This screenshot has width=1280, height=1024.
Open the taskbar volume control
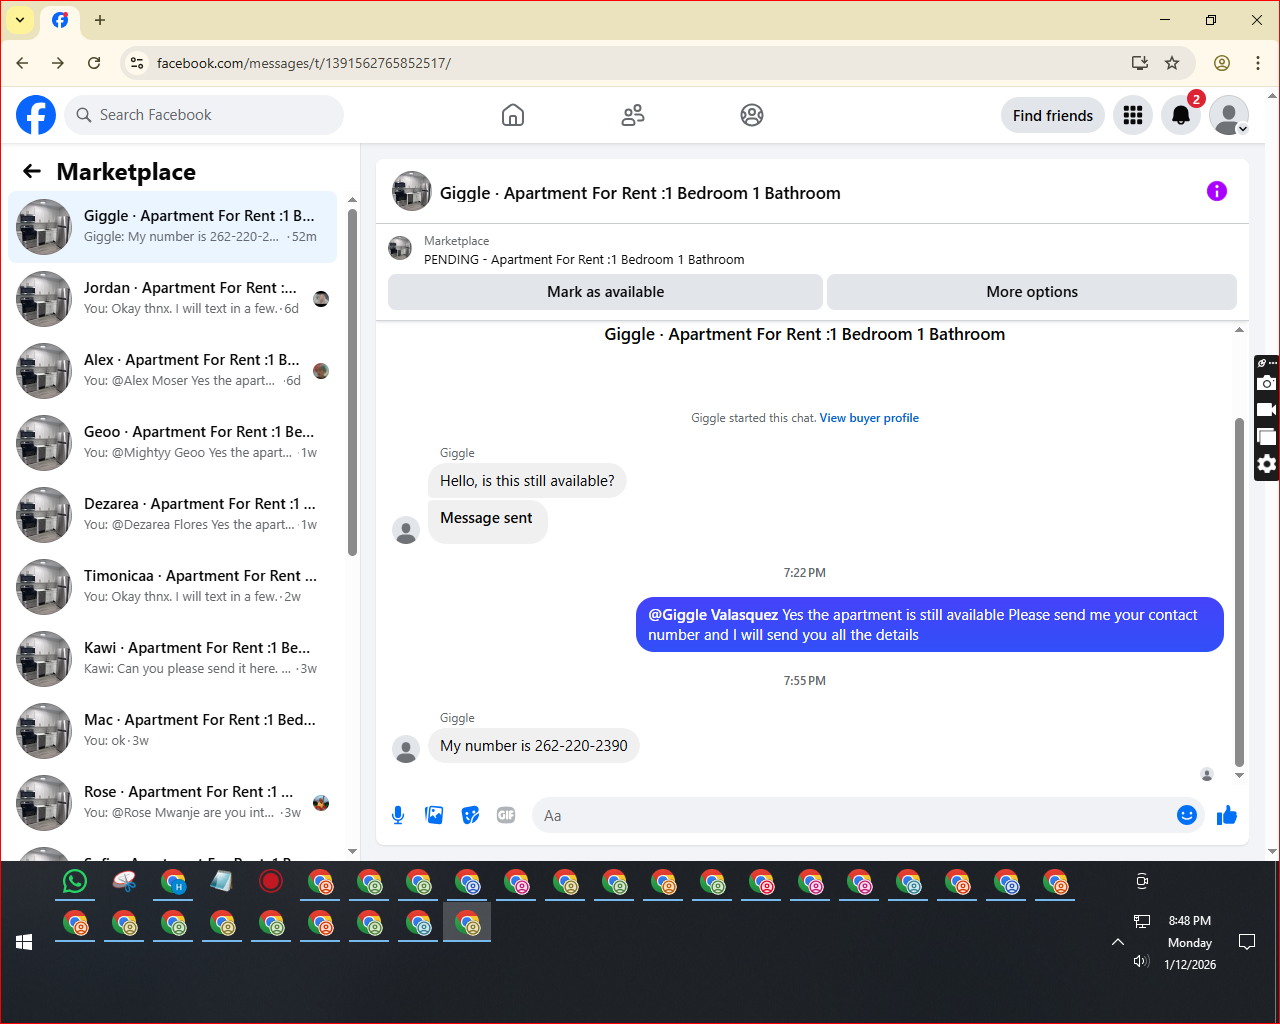(1141, 961)
